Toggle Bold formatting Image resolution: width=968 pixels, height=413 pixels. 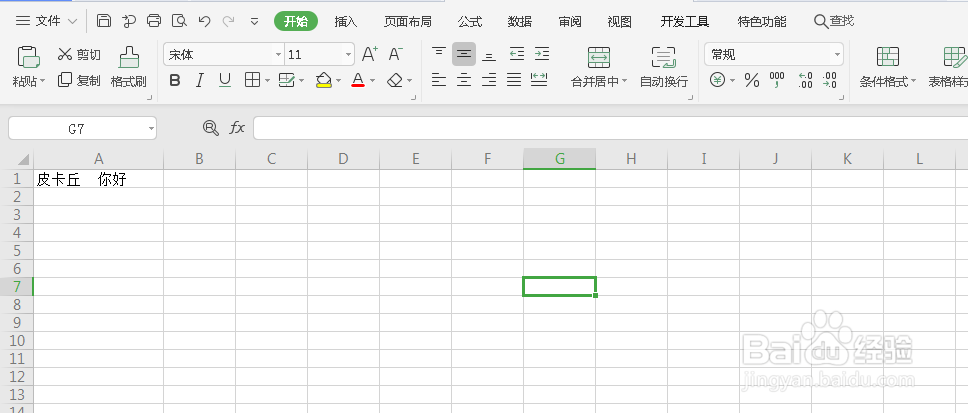point(175,80)
